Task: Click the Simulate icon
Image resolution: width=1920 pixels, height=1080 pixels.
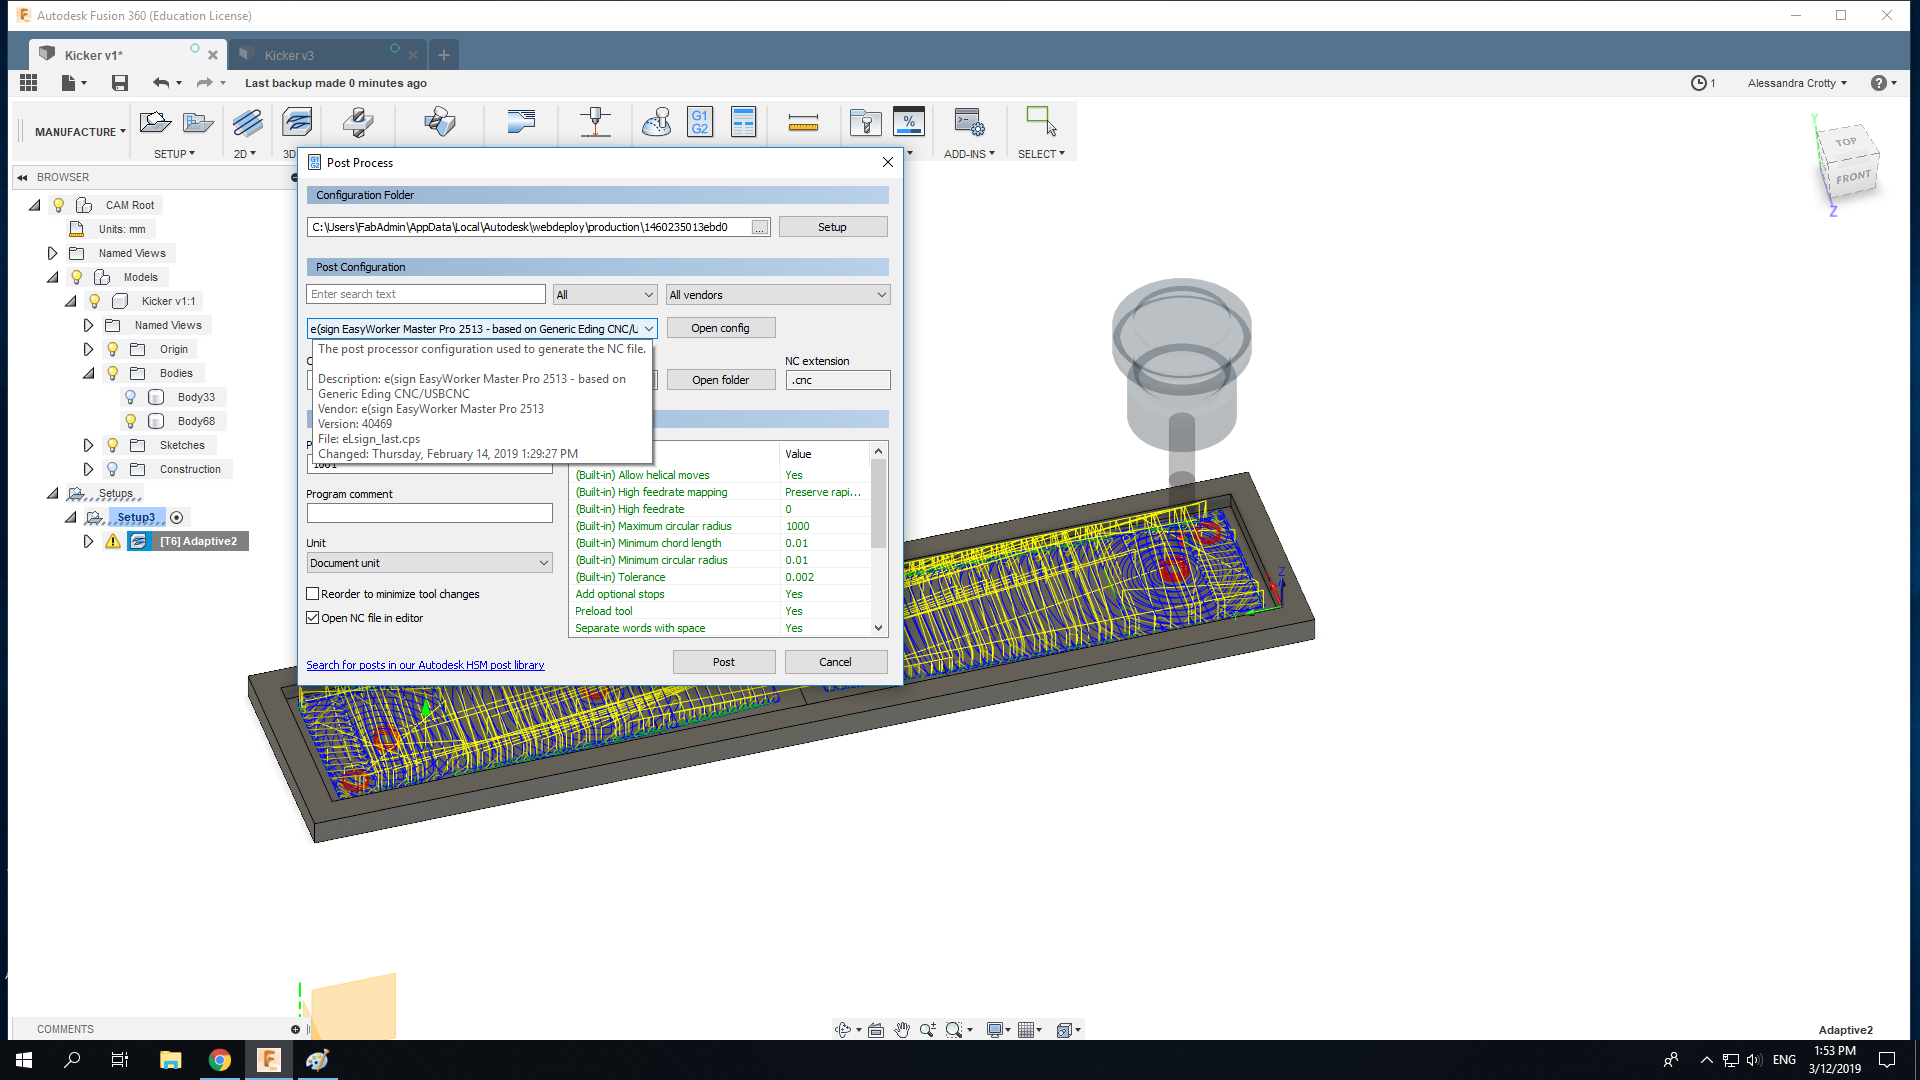Action: [657, 123]
